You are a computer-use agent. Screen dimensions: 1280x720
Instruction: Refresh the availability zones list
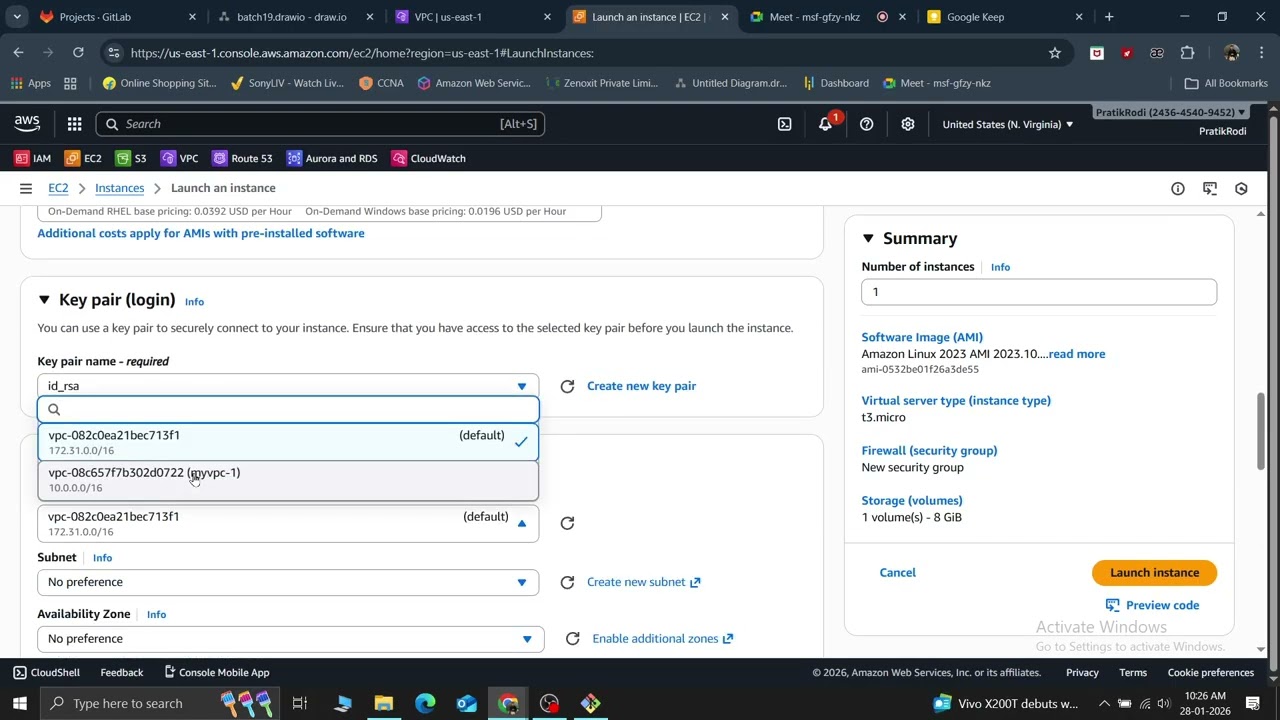[x=572, y=638]
